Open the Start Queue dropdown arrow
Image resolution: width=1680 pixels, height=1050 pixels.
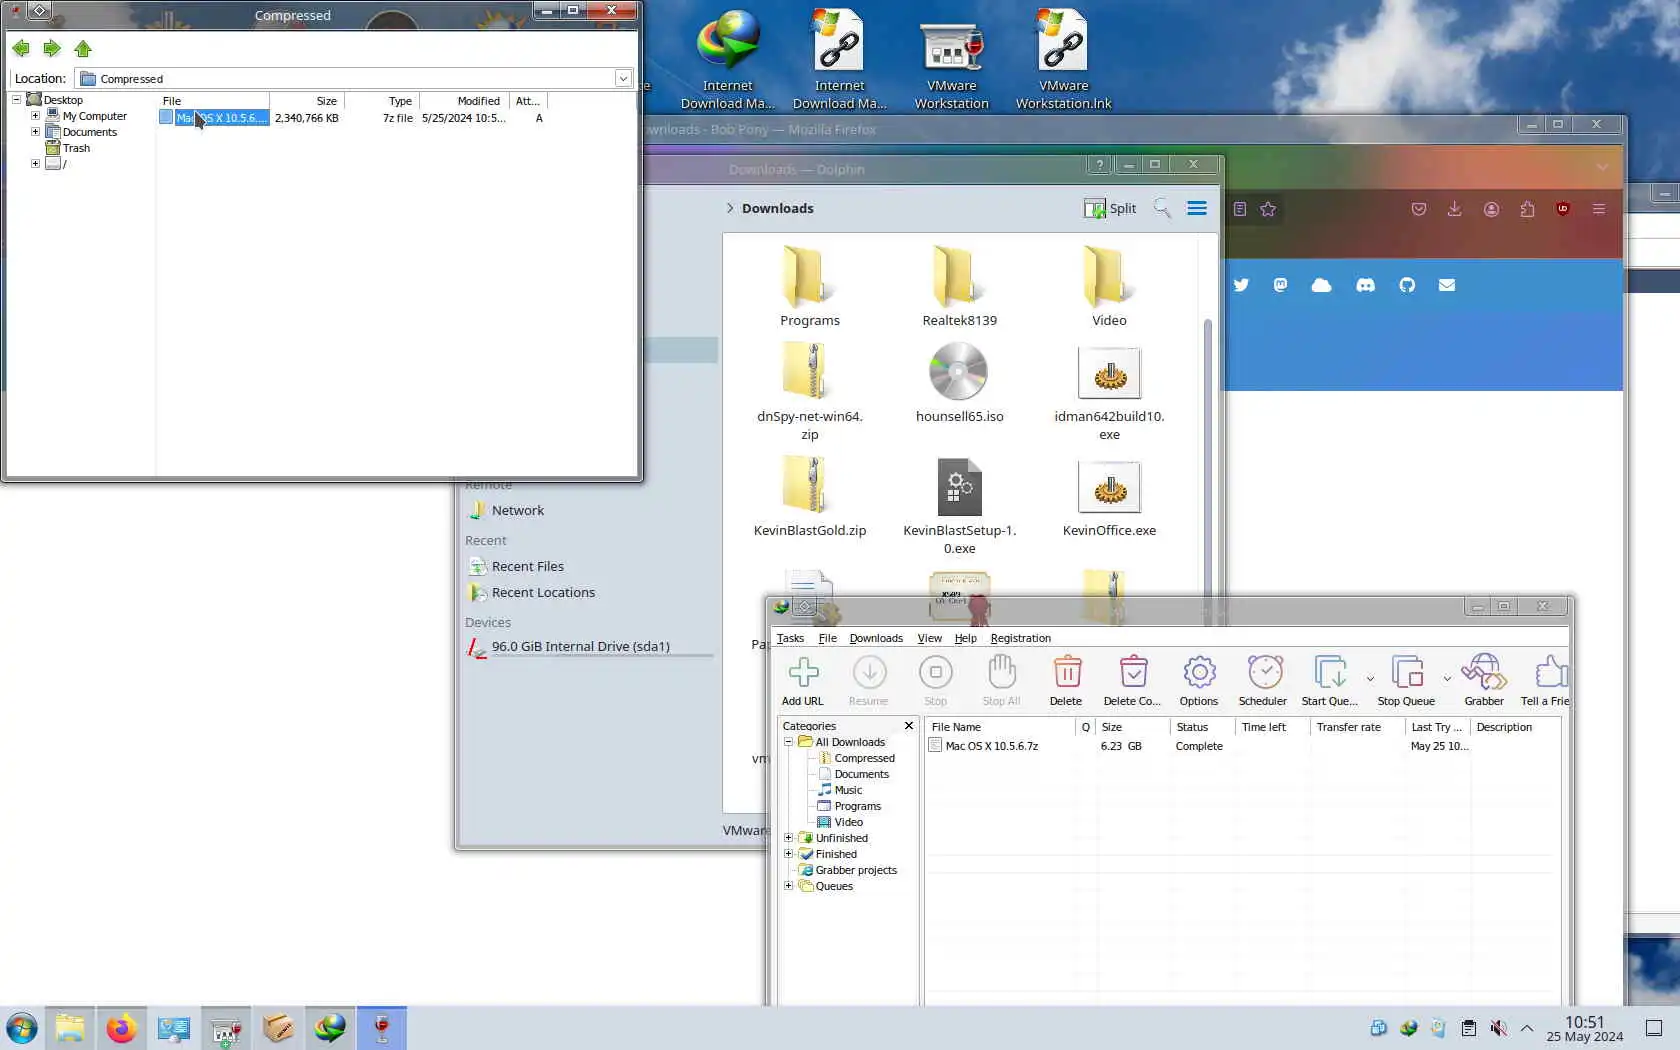[x=1370, y=679]
